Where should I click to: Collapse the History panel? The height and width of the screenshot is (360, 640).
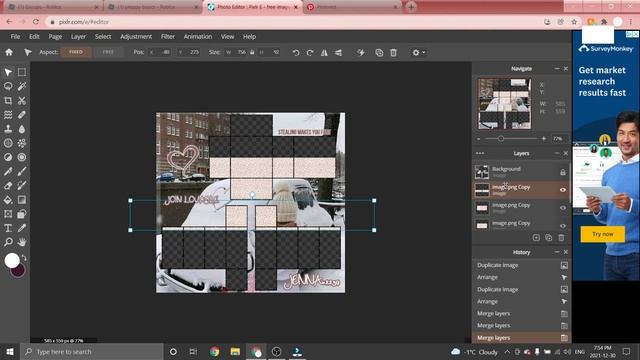click(557, 252)
